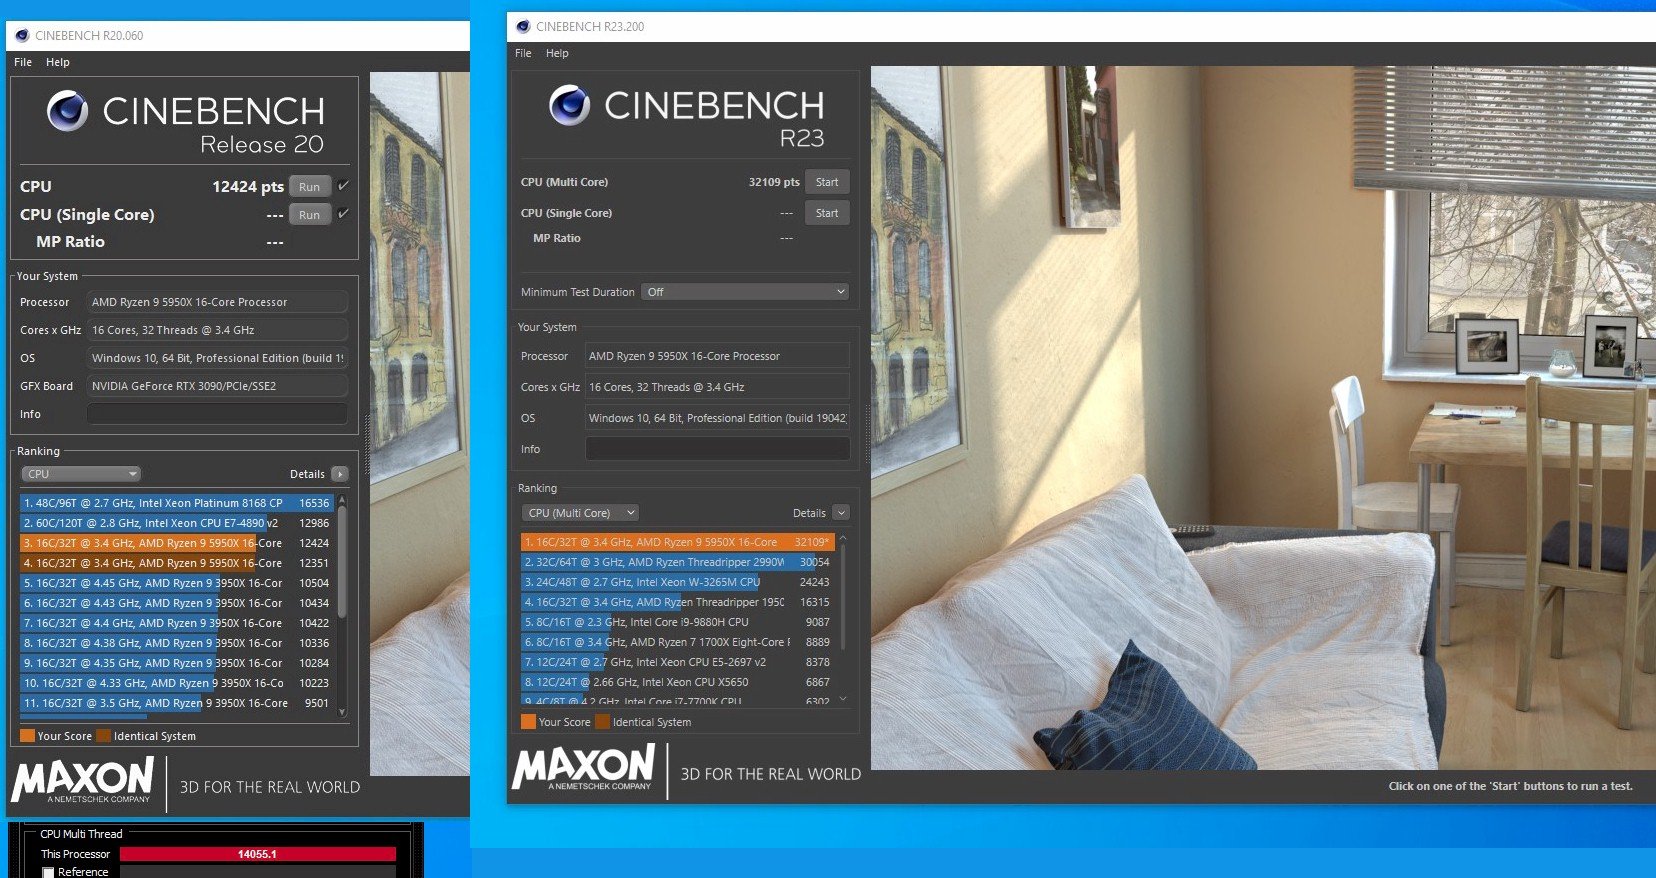The width and height of the screenshot is (1656, 878).
Task: Run the CPU test in Cinebench R20
Action: pos(310,187)
